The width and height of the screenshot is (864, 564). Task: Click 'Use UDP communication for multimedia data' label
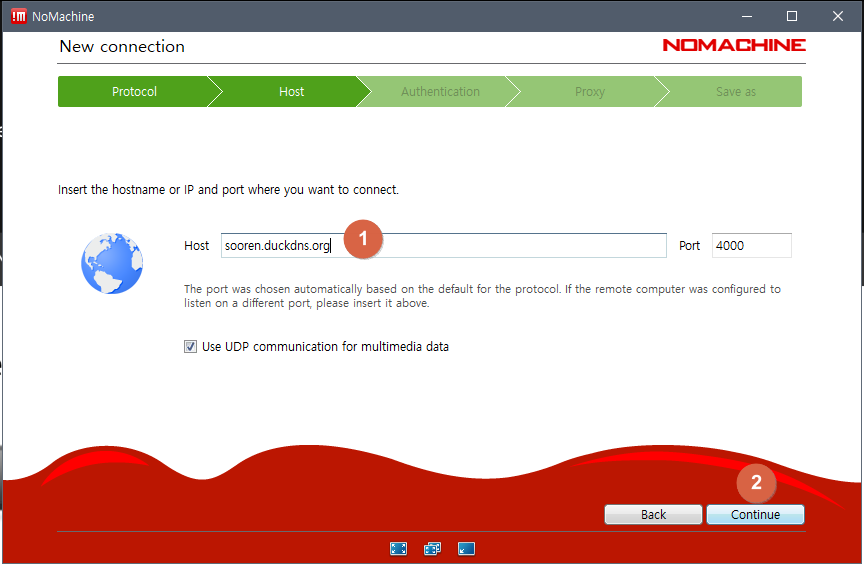pyautogui.click(x=325, y=346)
